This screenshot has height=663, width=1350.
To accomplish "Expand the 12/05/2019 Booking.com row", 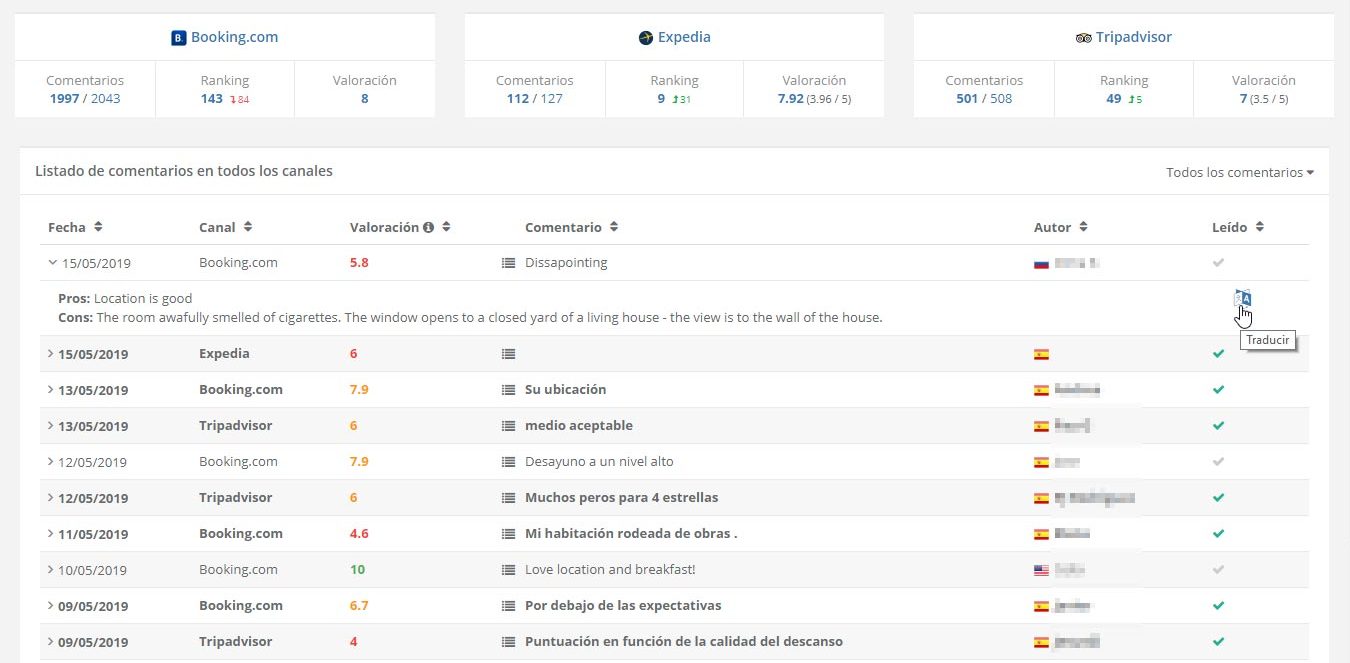I will 52,462.
